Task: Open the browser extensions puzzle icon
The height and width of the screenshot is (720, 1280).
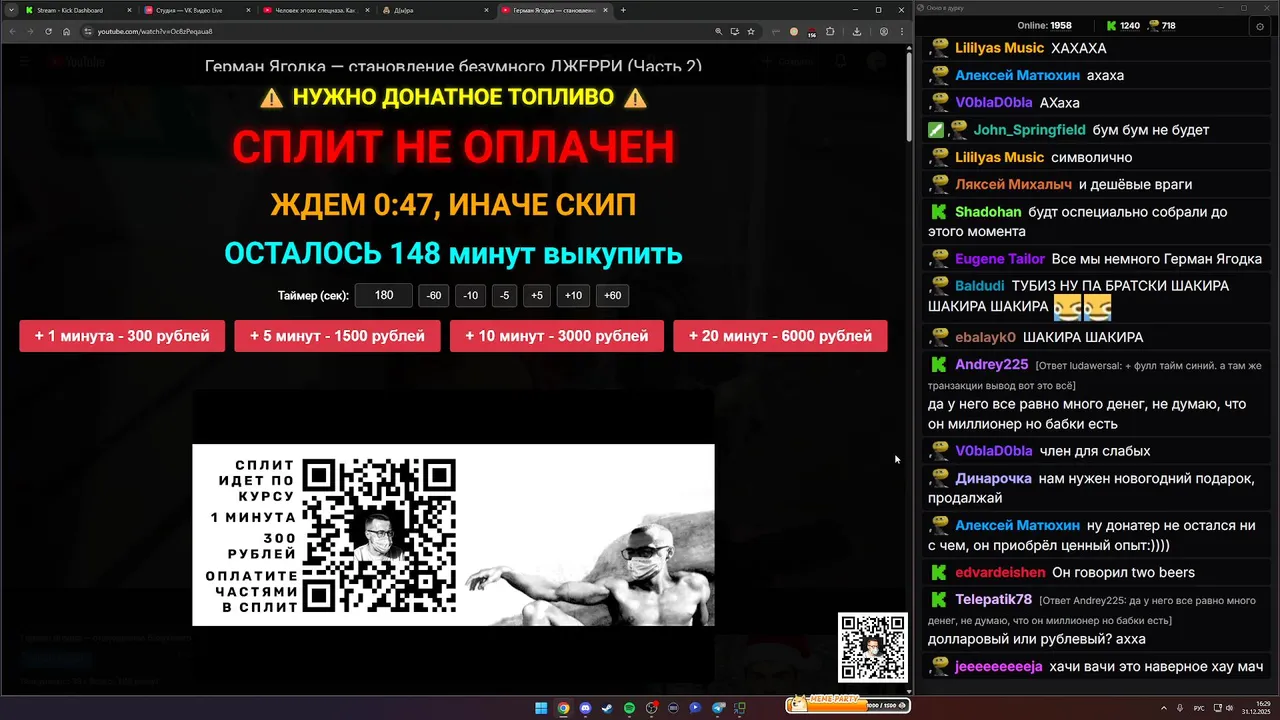Action: tap(830, 31)
